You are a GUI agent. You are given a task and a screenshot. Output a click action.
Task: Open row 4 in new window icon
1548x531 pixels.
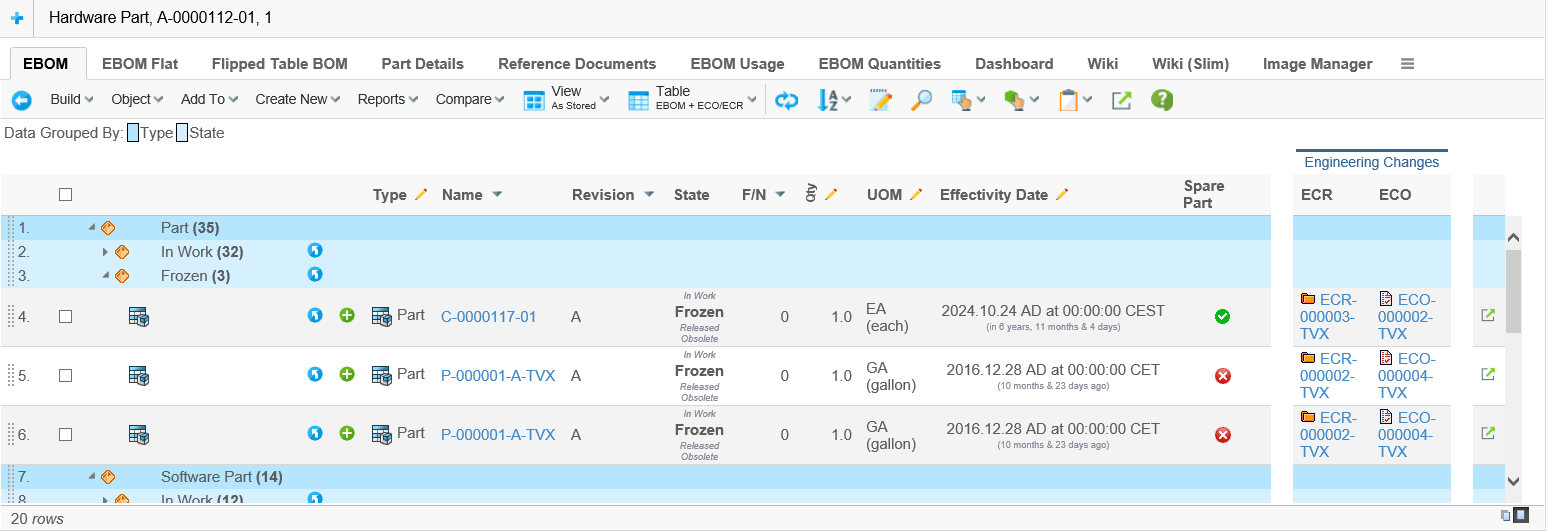1488,316
